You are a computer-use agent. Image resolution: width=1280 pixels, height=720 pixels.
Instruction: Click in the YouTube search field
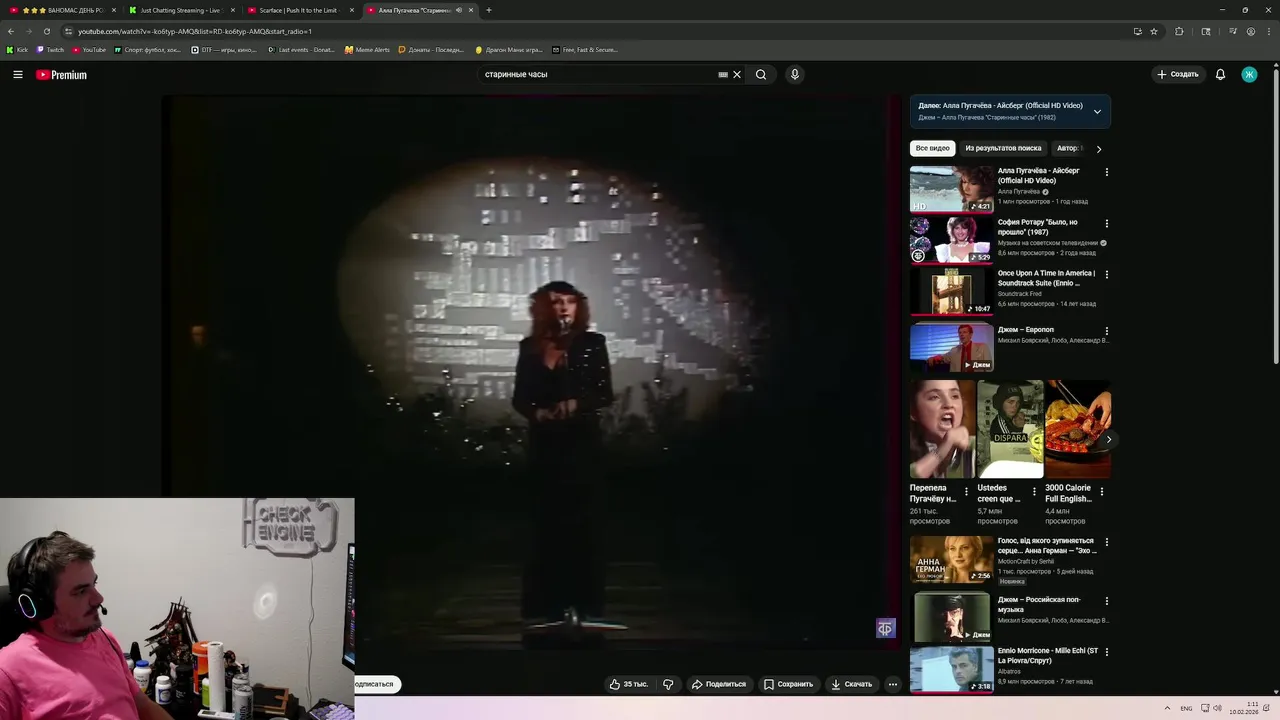598,74
